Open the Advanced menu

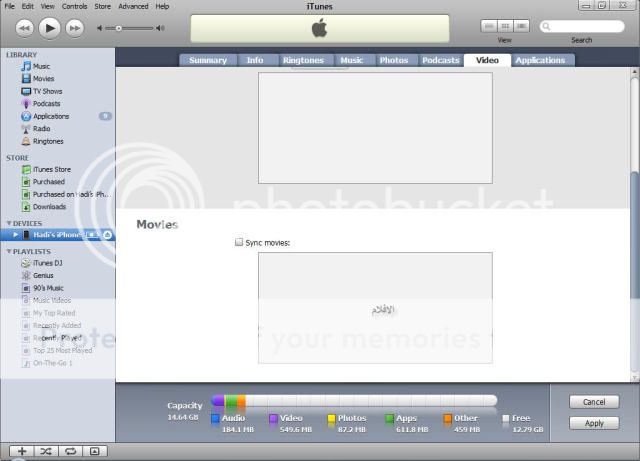click(133, 7)
